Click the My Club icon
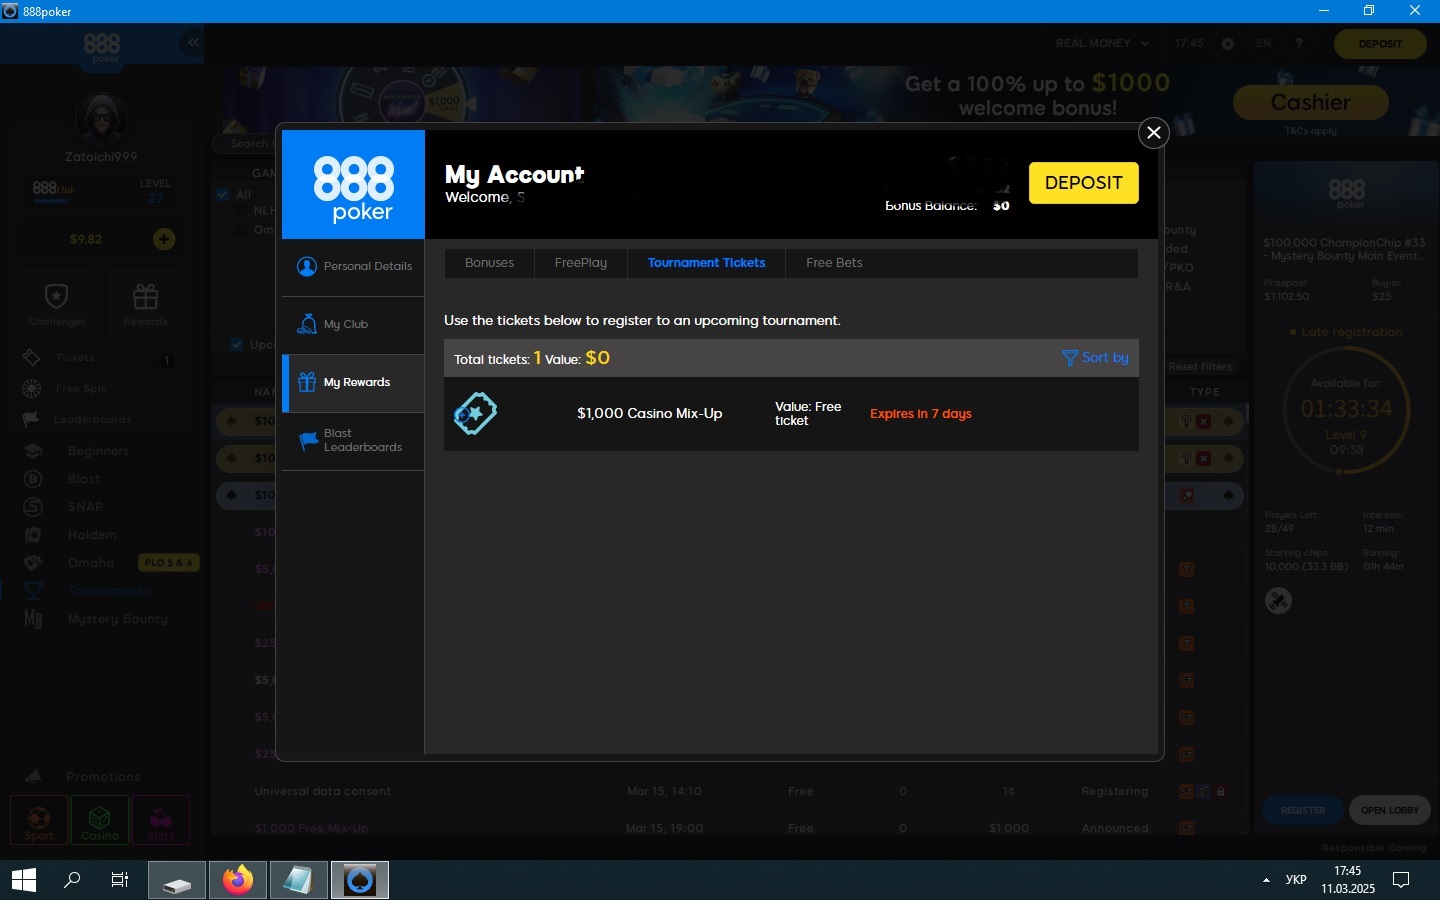The width and height of the screenshot is (1440, 900). (x=307, y=324)
